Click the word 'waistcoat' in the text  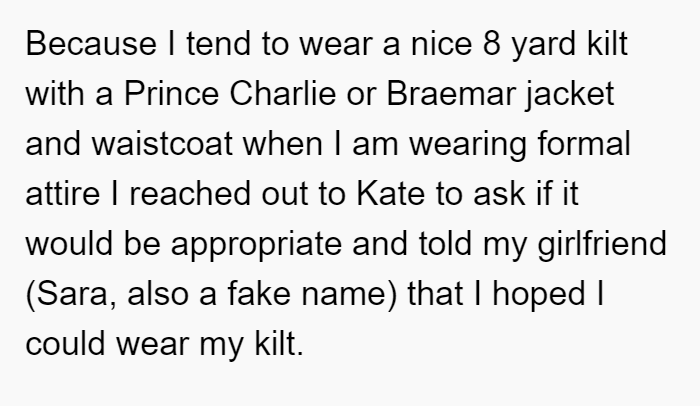[x=162, y=144]
